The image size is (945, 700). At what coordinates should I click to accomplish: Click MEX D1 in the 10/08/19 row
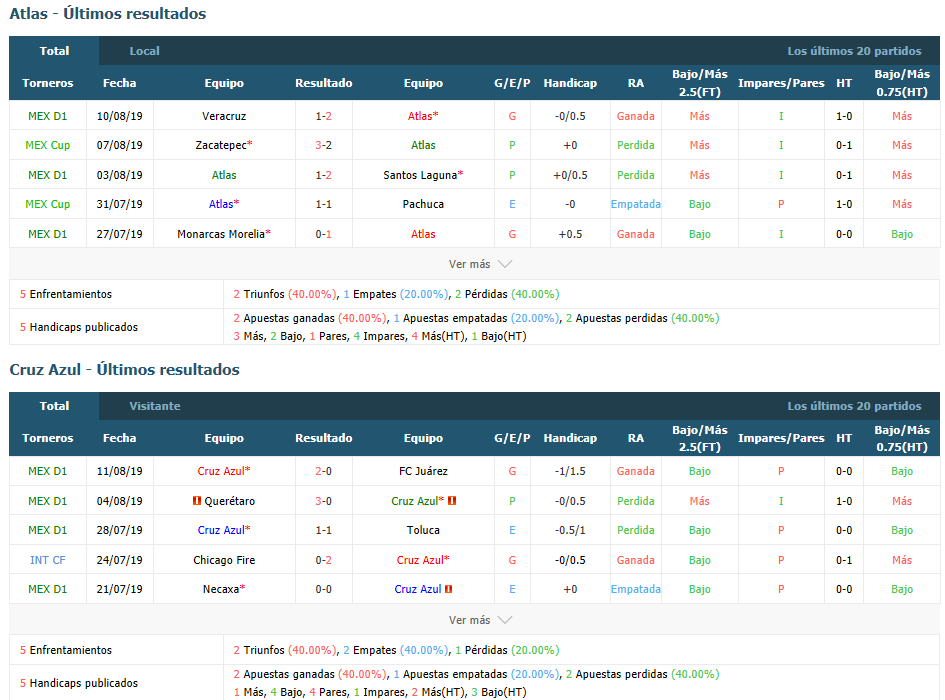point(48,116)
